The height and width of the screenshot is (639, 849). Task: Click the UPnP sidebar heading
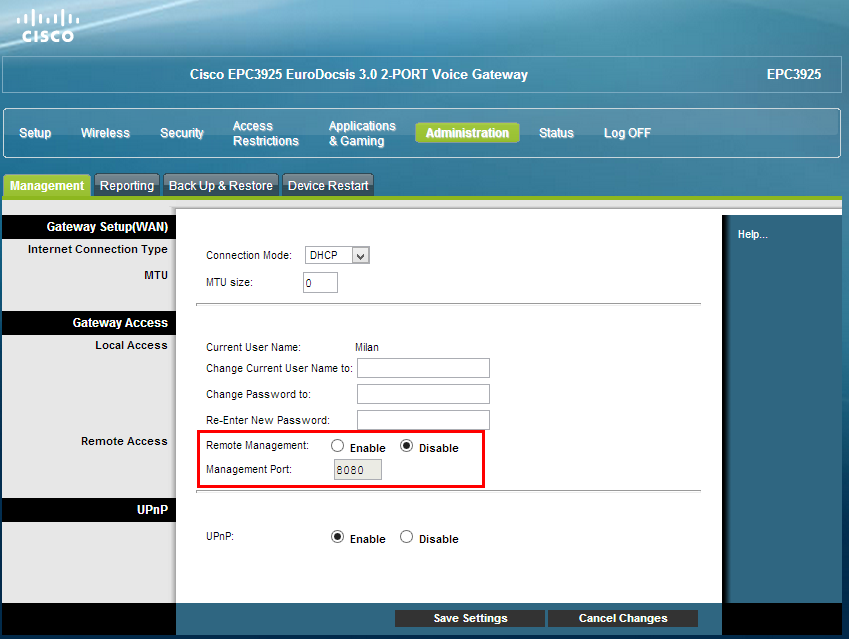pyautogui.click(x=153, y=510)
